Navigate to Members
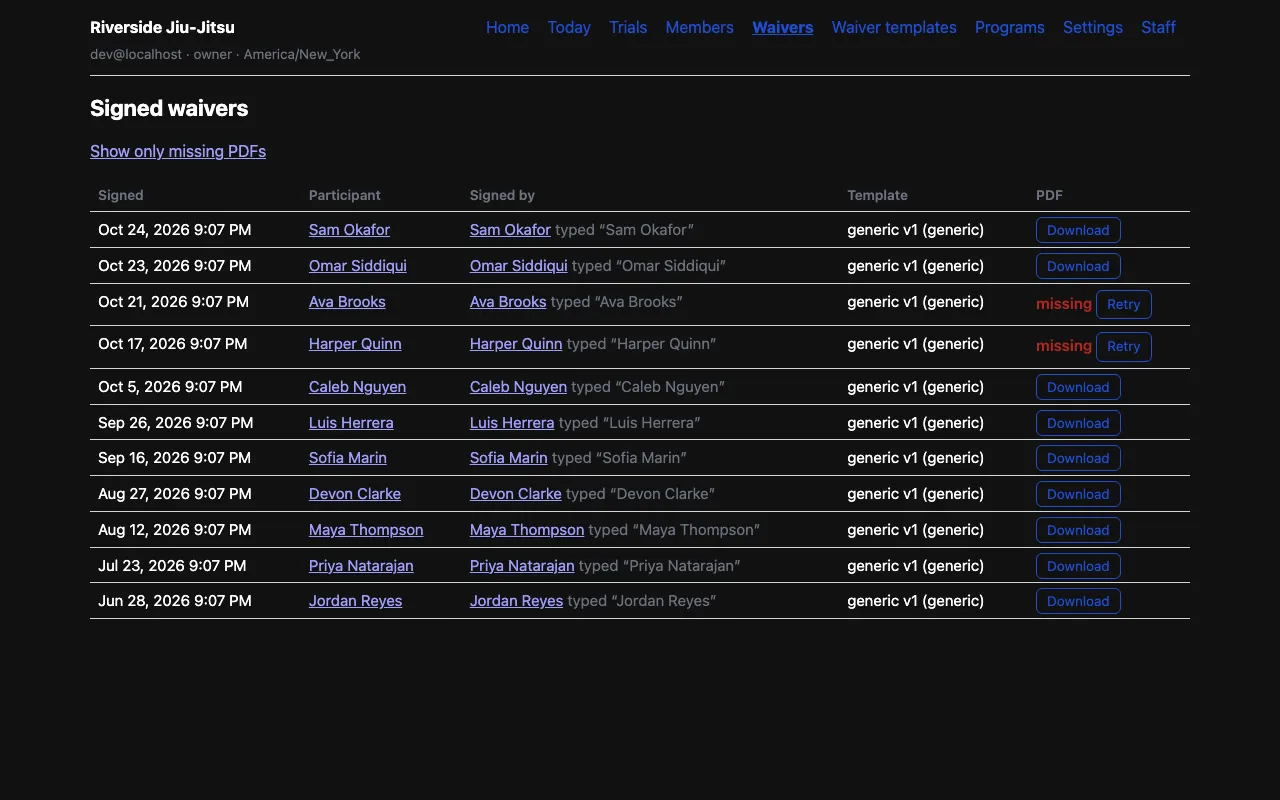The image size is (1280, 800). [699, 28]
